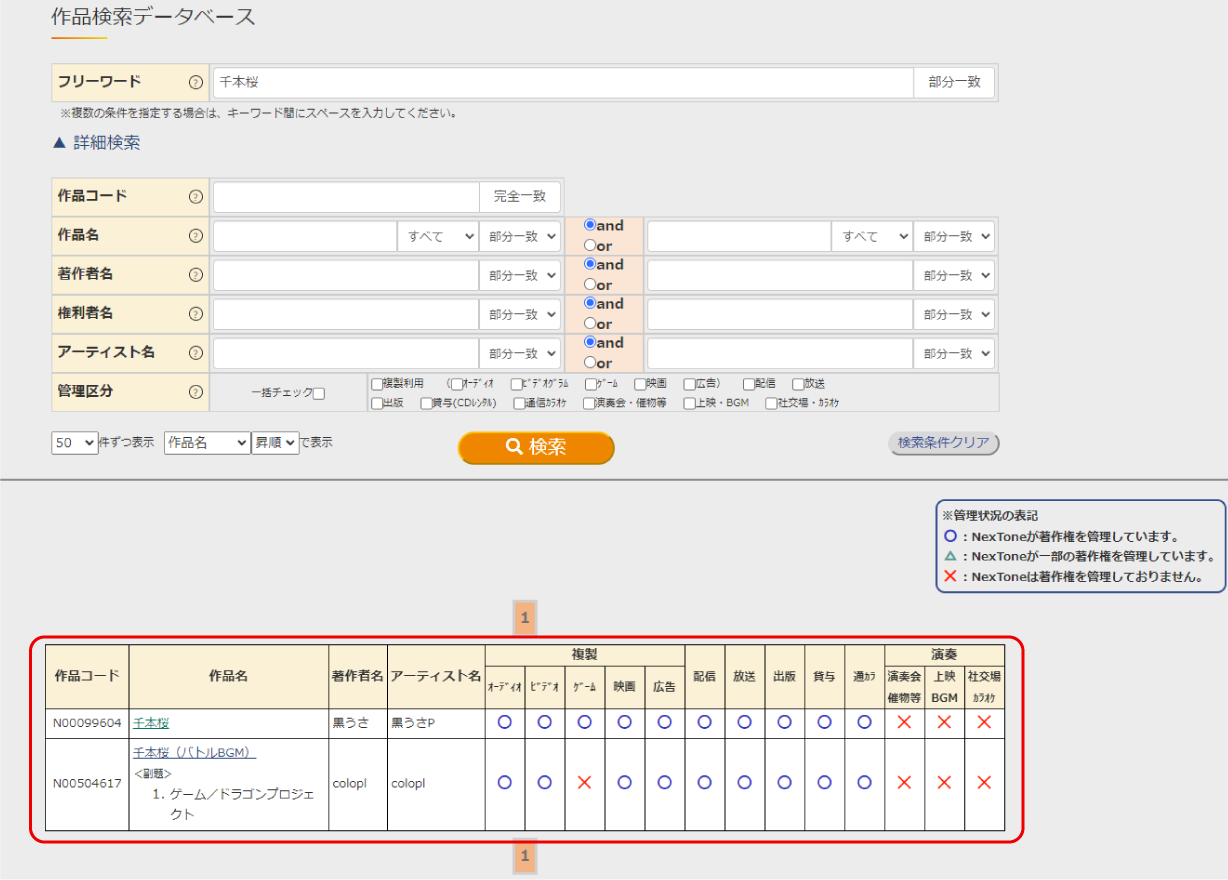Show help for the 著作者名 field
1228x880 pixels.
click(196, 274)
